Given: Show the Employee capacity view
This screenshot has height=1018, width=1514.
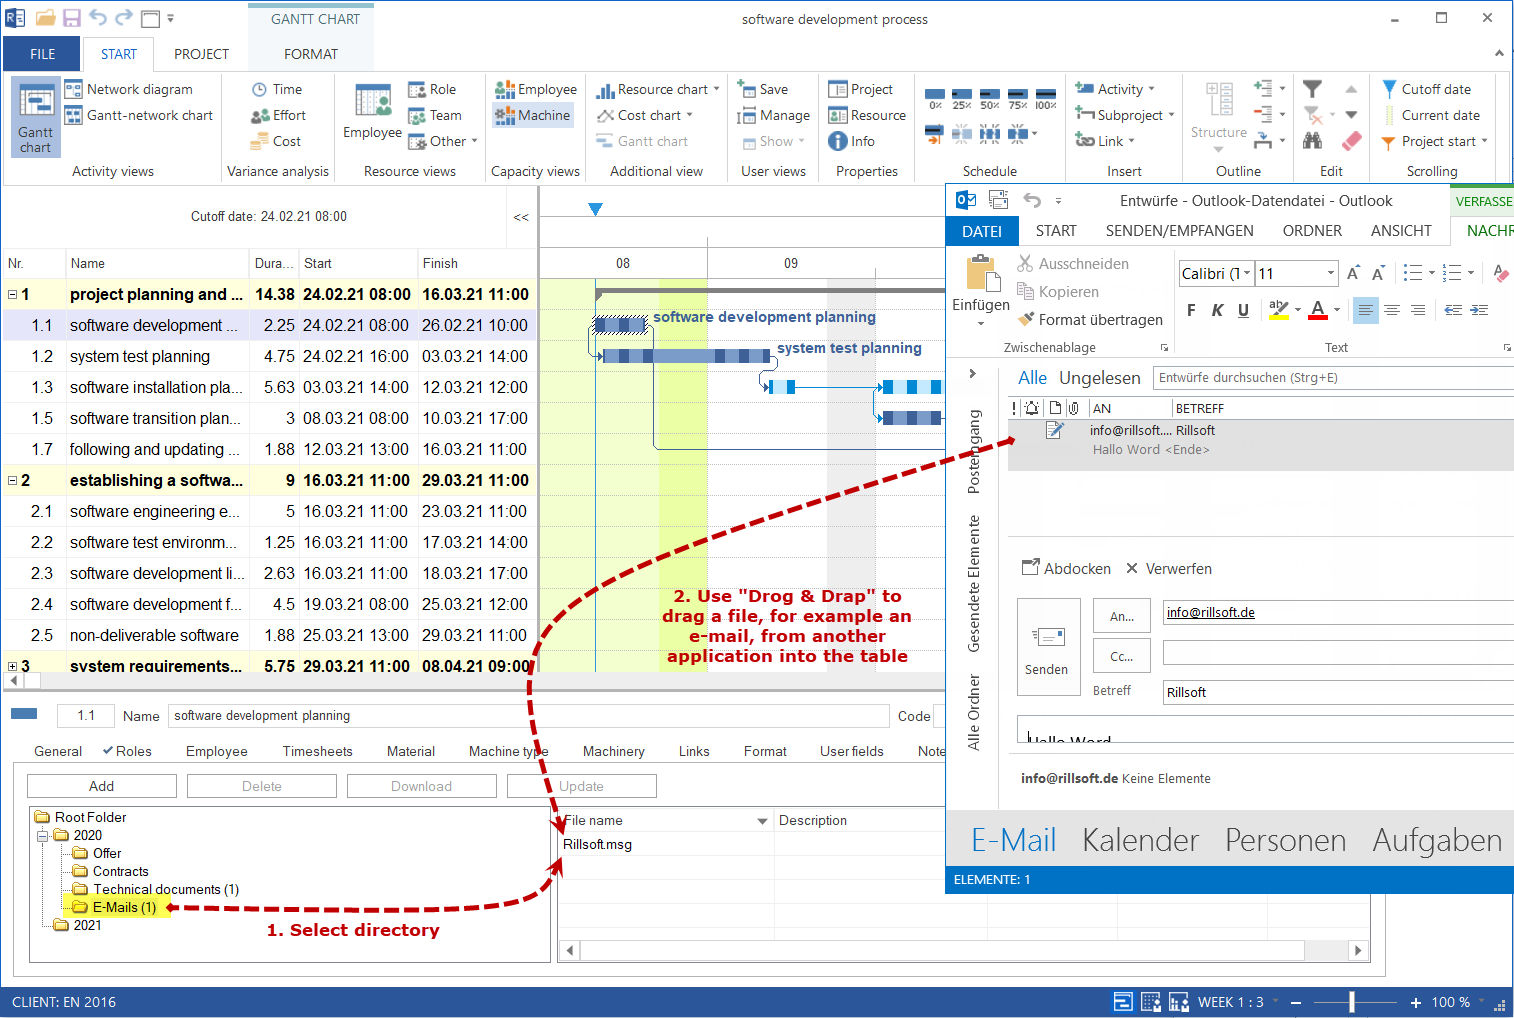Looking at the screenshot, I should (535, 89).
